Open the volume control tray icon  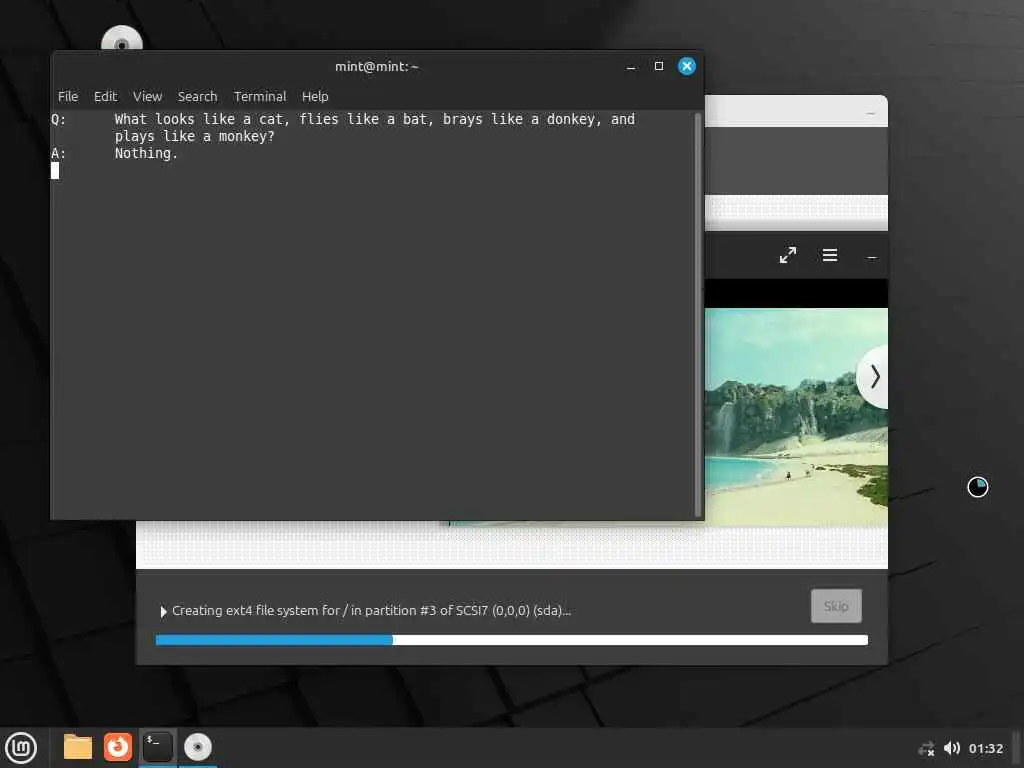[x=952, y=748]
